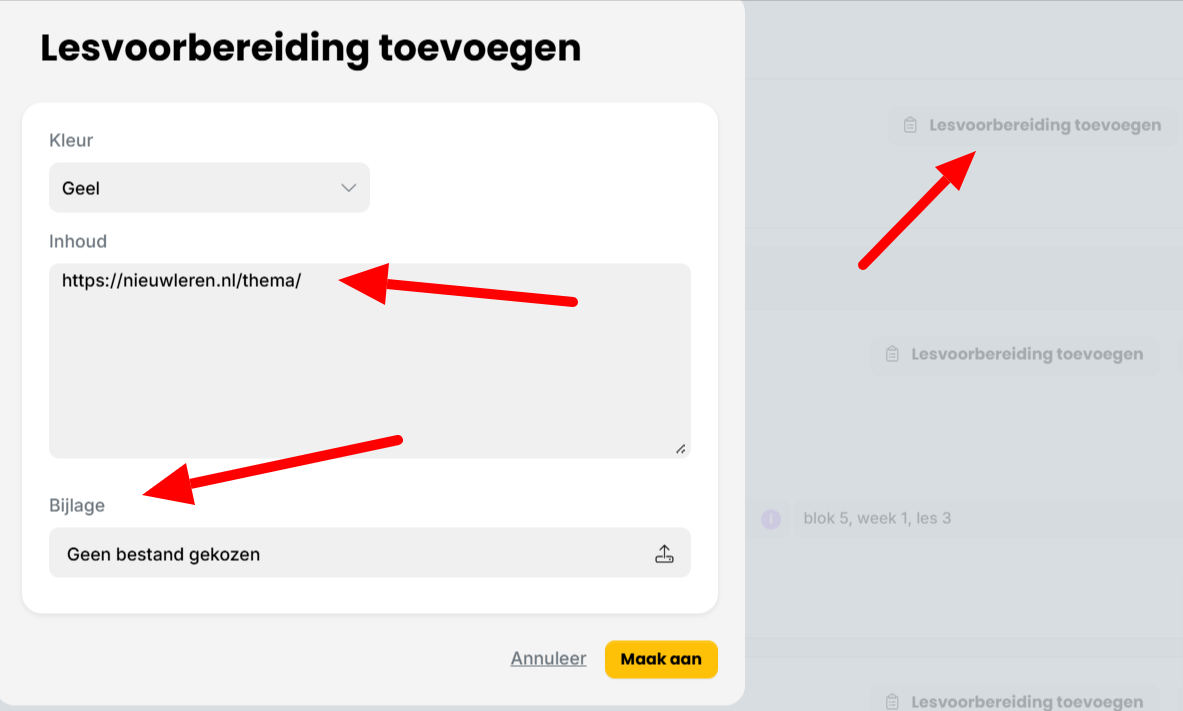Click the Inhoud field label

click(78, 242)
